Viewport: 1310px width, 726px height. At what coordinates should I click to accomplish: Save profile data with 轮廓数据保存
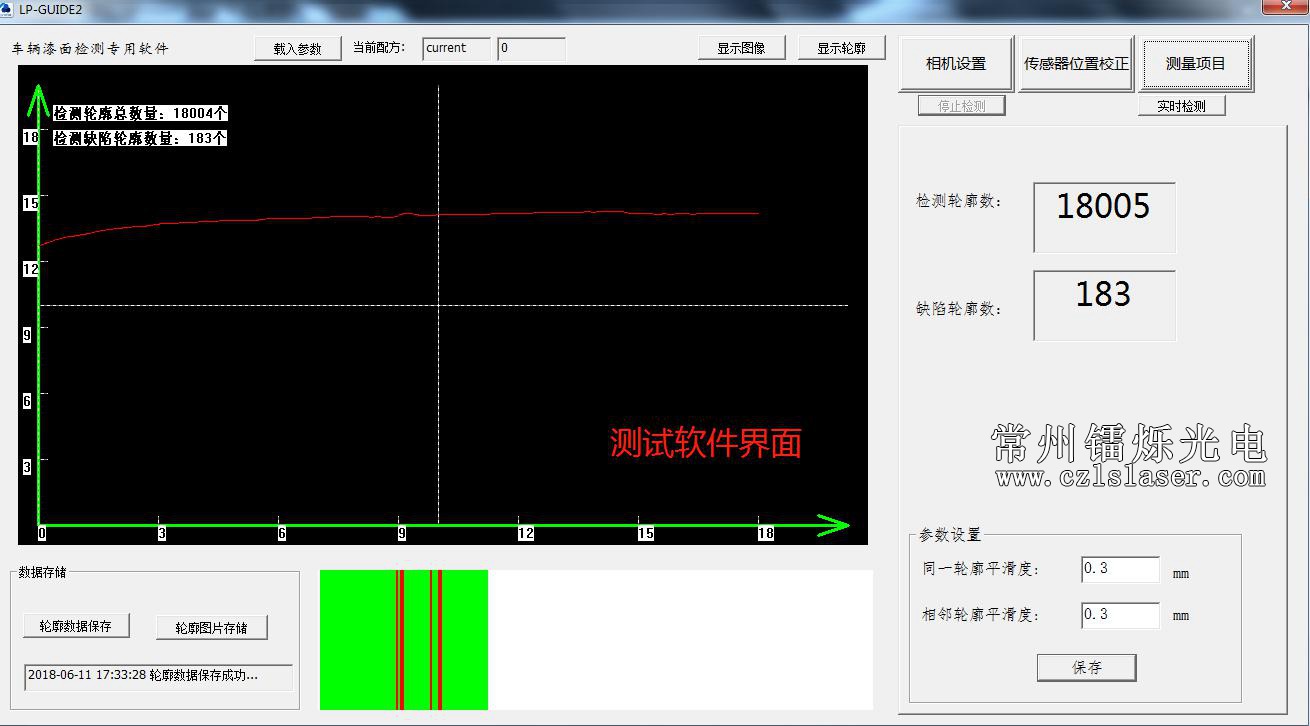click(x=77, y=624)
